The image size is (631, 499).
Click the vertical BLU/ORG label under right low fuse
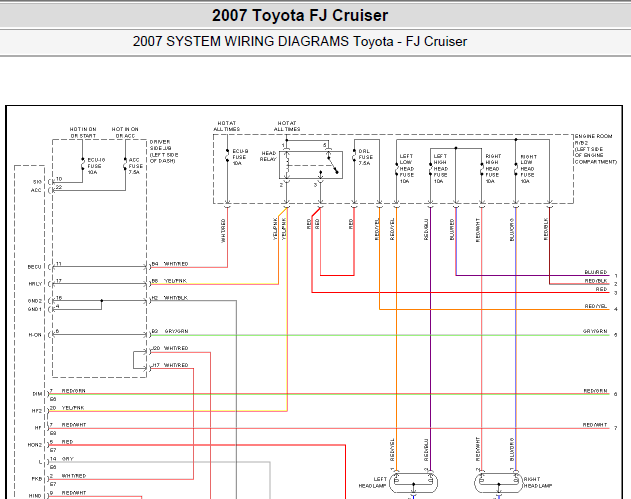coord(512,229)
